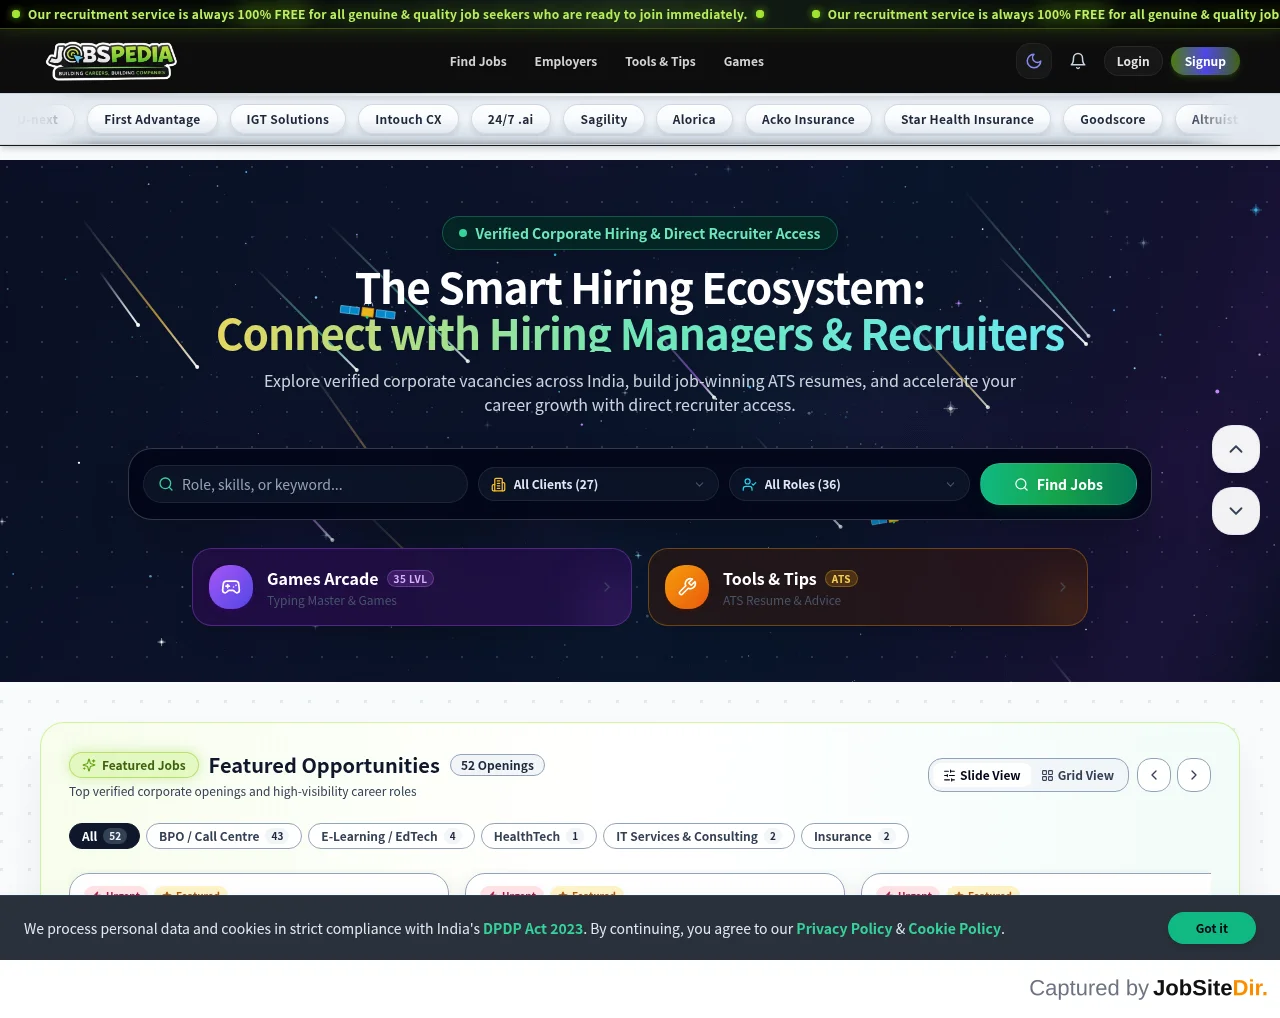Go to next featured jobs slide
1280x1018 pixels.
1194,775
